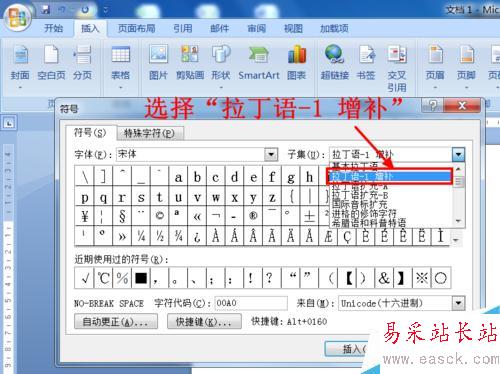The image size is (500, 374).
Task: Choose 进格的修饰字符 in subset list
Action: (390, 213)
